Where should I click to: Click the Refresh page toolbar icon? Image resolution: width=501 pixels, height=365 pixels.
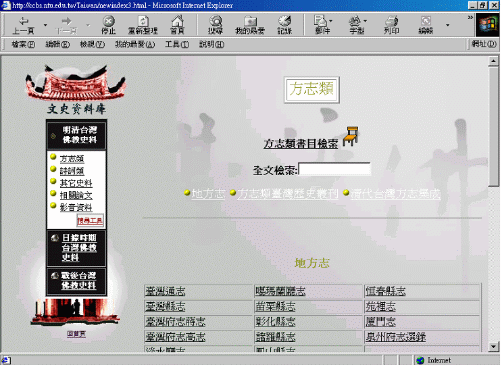click(x=143, y=21)
